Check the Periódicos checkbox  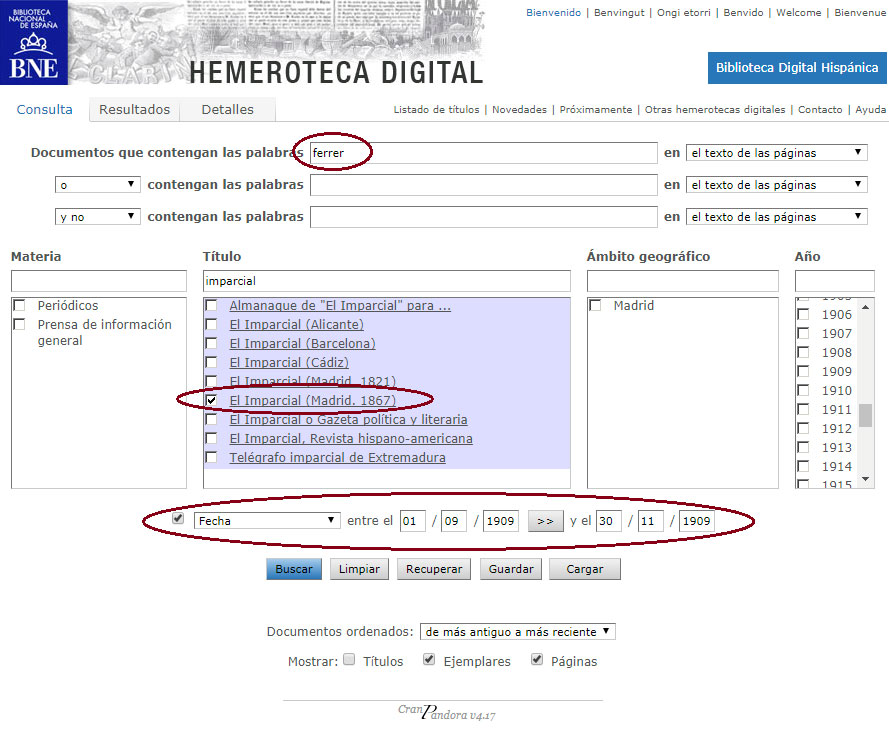[19, 306]
